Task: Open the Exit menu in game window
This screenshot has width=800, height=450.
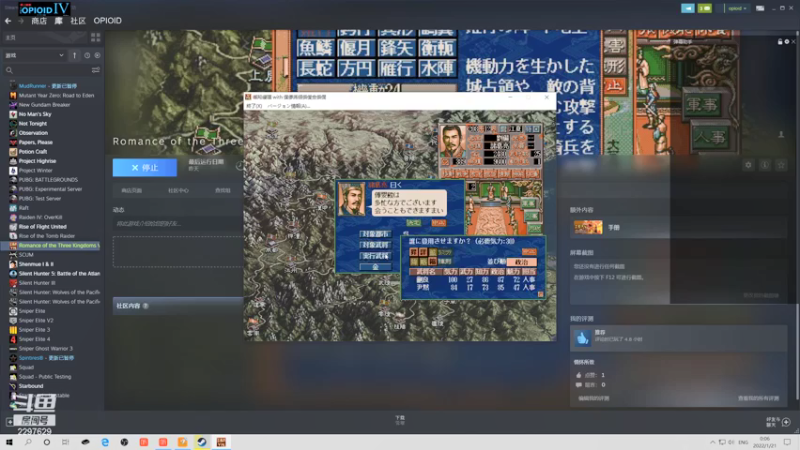Action: (x=254, y=106)
